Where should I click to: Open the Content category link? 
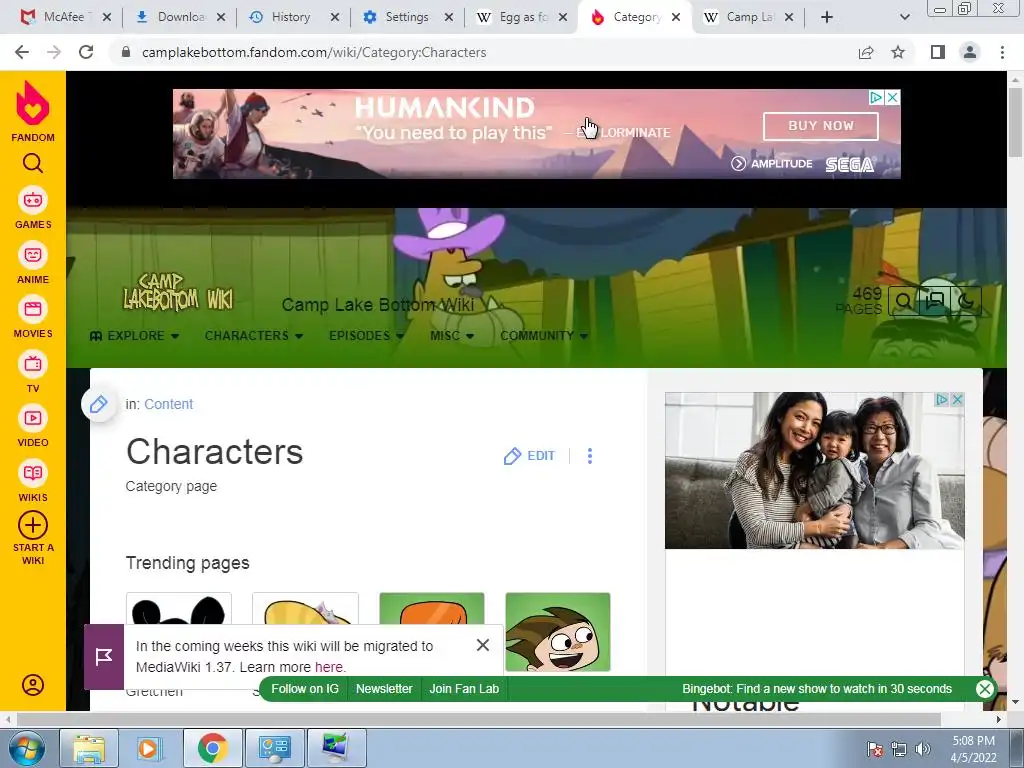pyautogui.click(x=168, y=404)
